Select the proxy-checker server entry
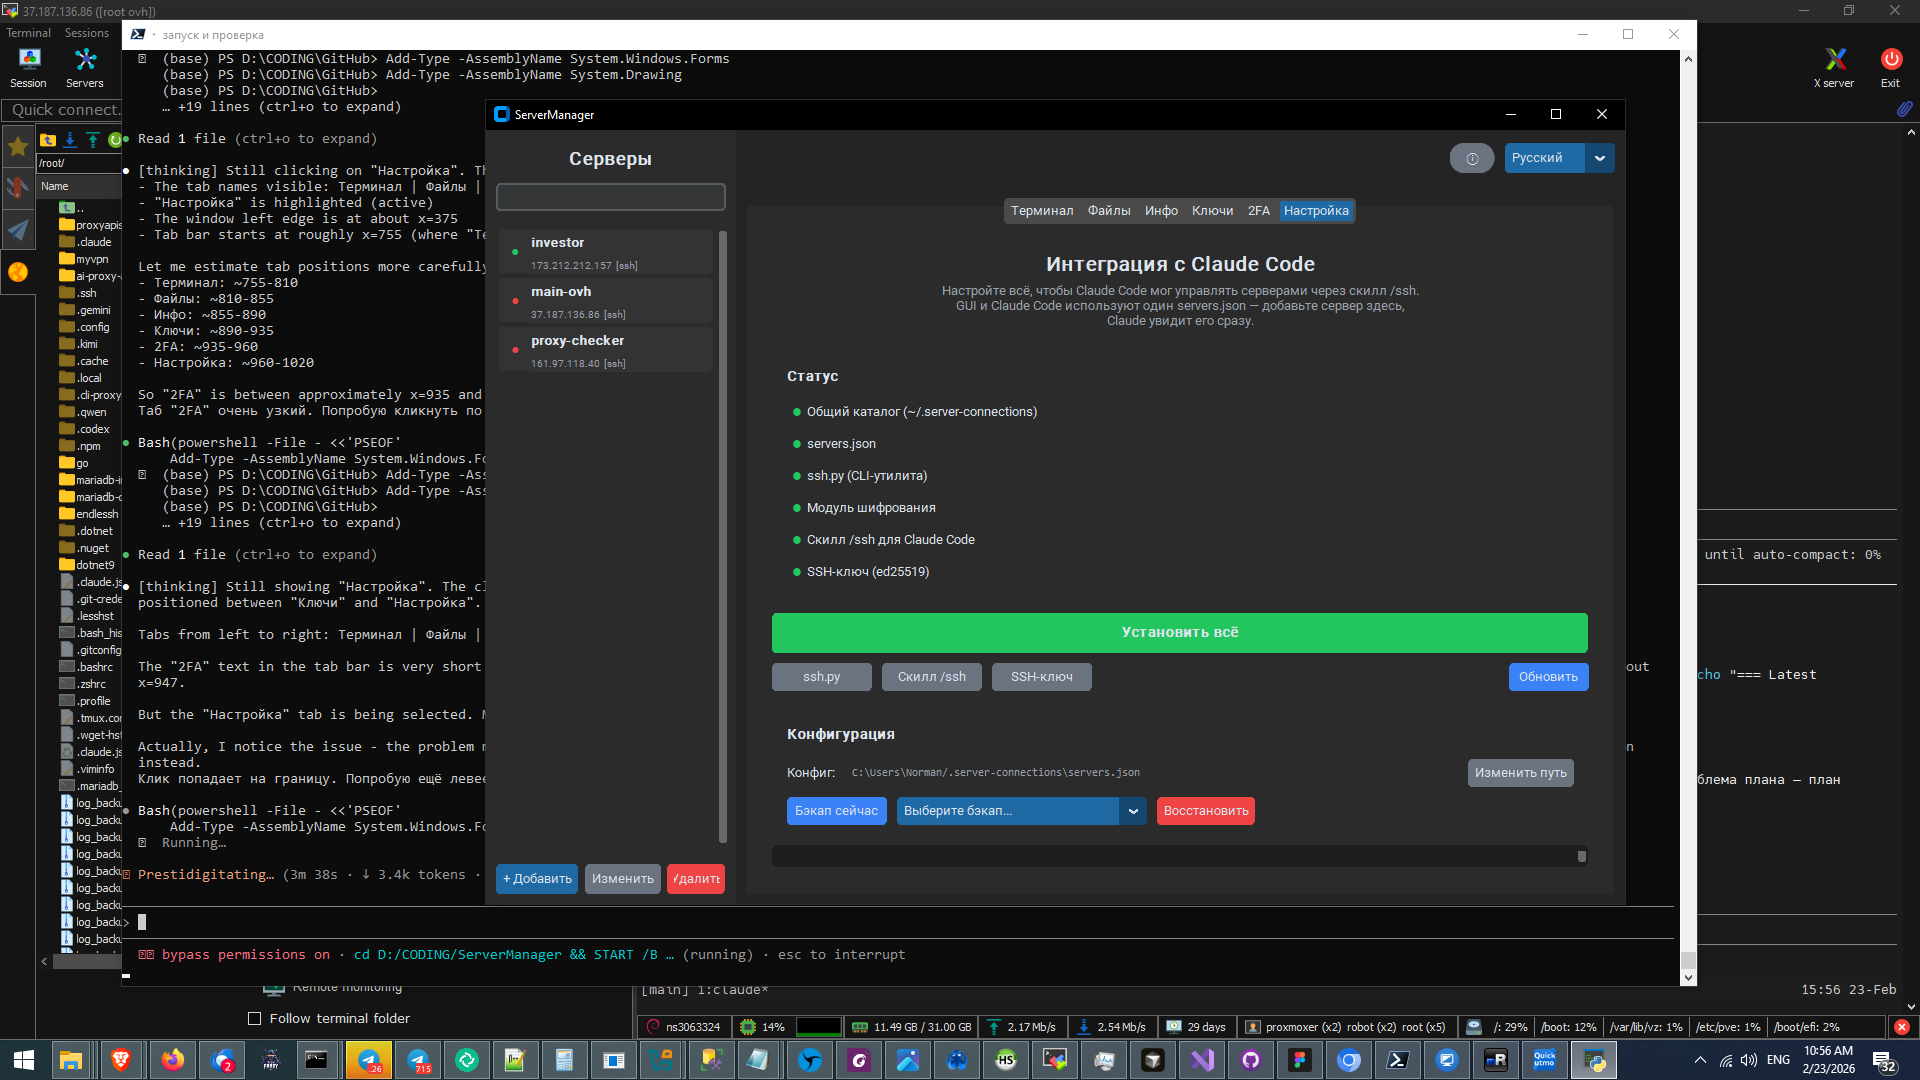This screenshot has height=1080, width=1920. coord(606,350)
